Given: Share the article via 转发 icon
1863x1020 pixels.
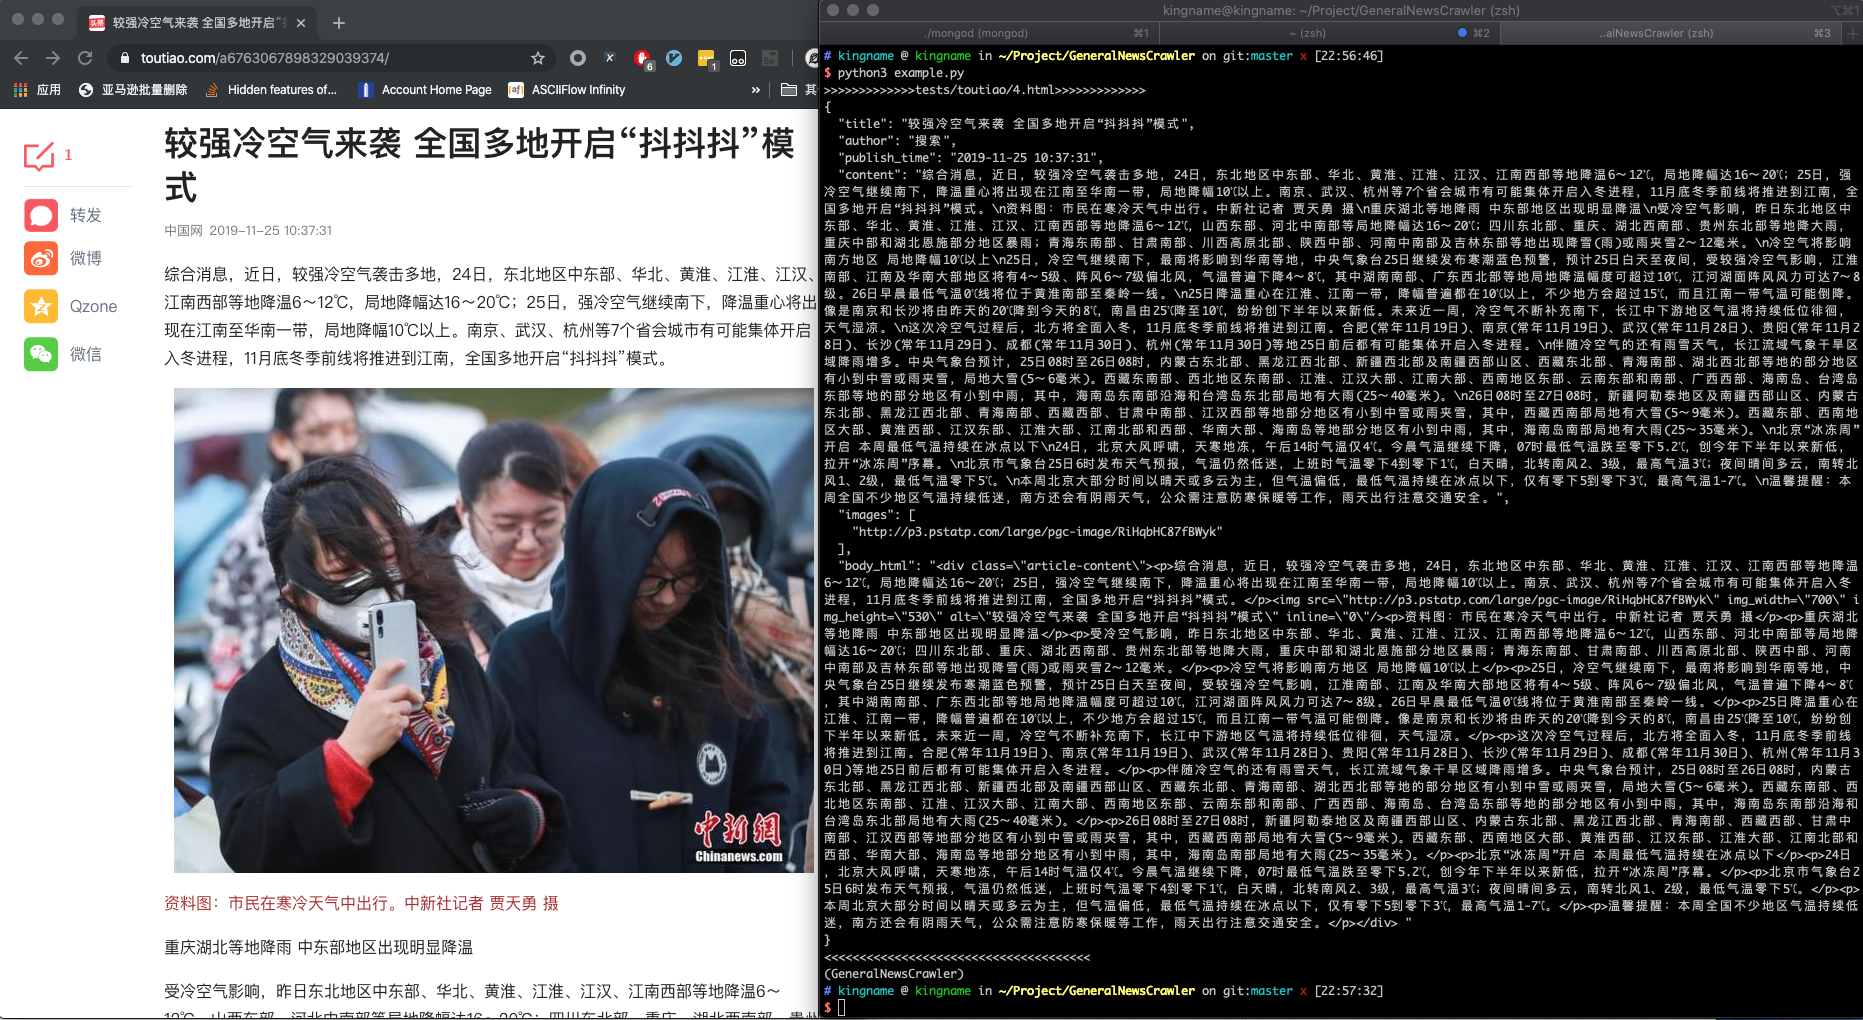Looking at the screenshot, I should pos(41,215).
